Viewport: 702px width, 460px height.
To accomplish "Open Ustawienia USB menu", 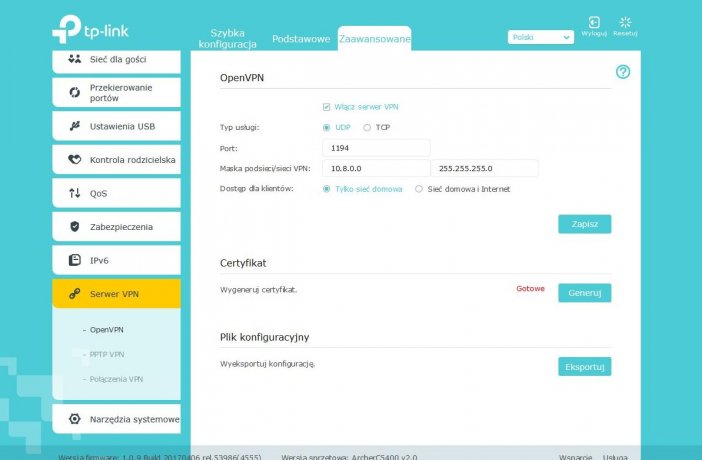I will (x=116, y=126).
